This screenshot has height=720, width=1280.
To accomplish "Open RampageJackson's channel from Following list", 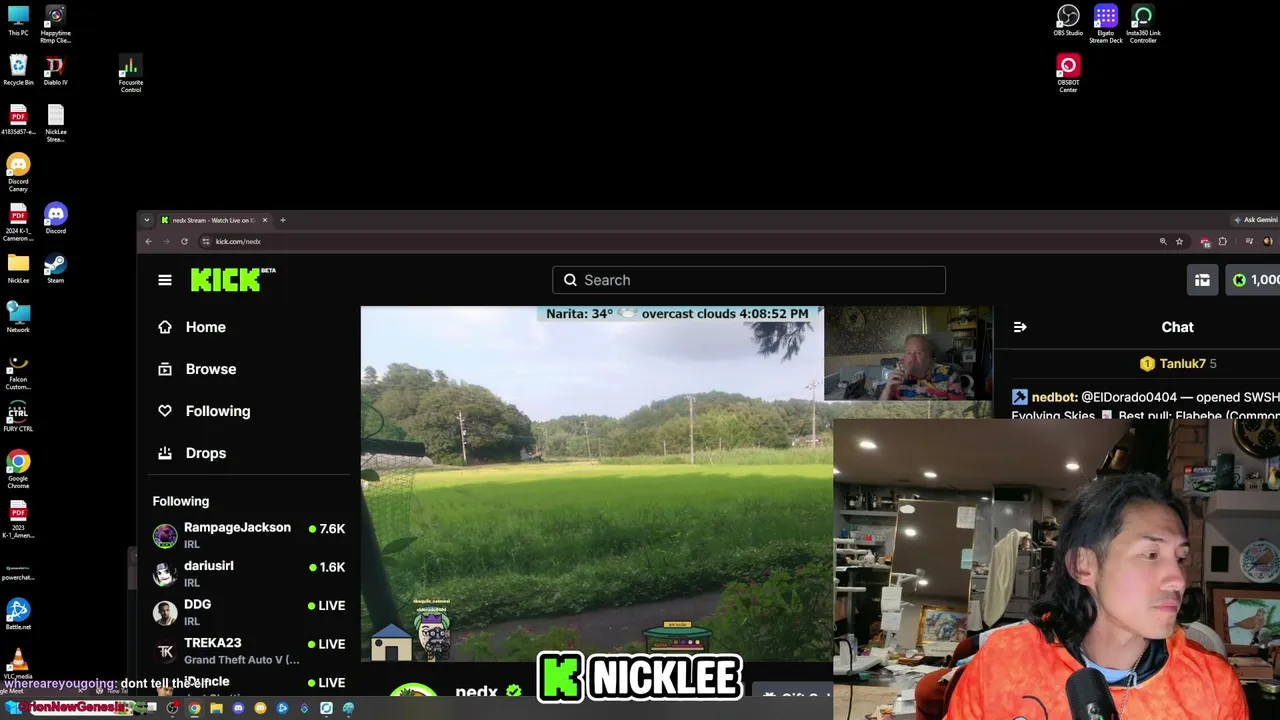I will pyautogui.click(x=249, y=535).
